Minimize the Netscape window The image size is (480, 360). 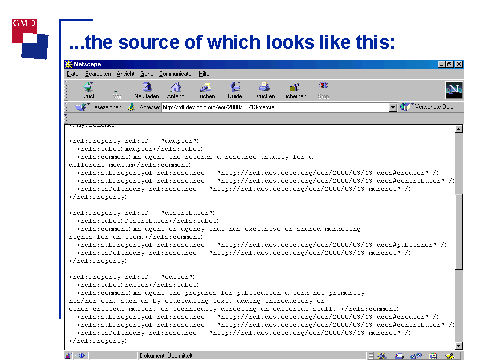click(441, 64)
